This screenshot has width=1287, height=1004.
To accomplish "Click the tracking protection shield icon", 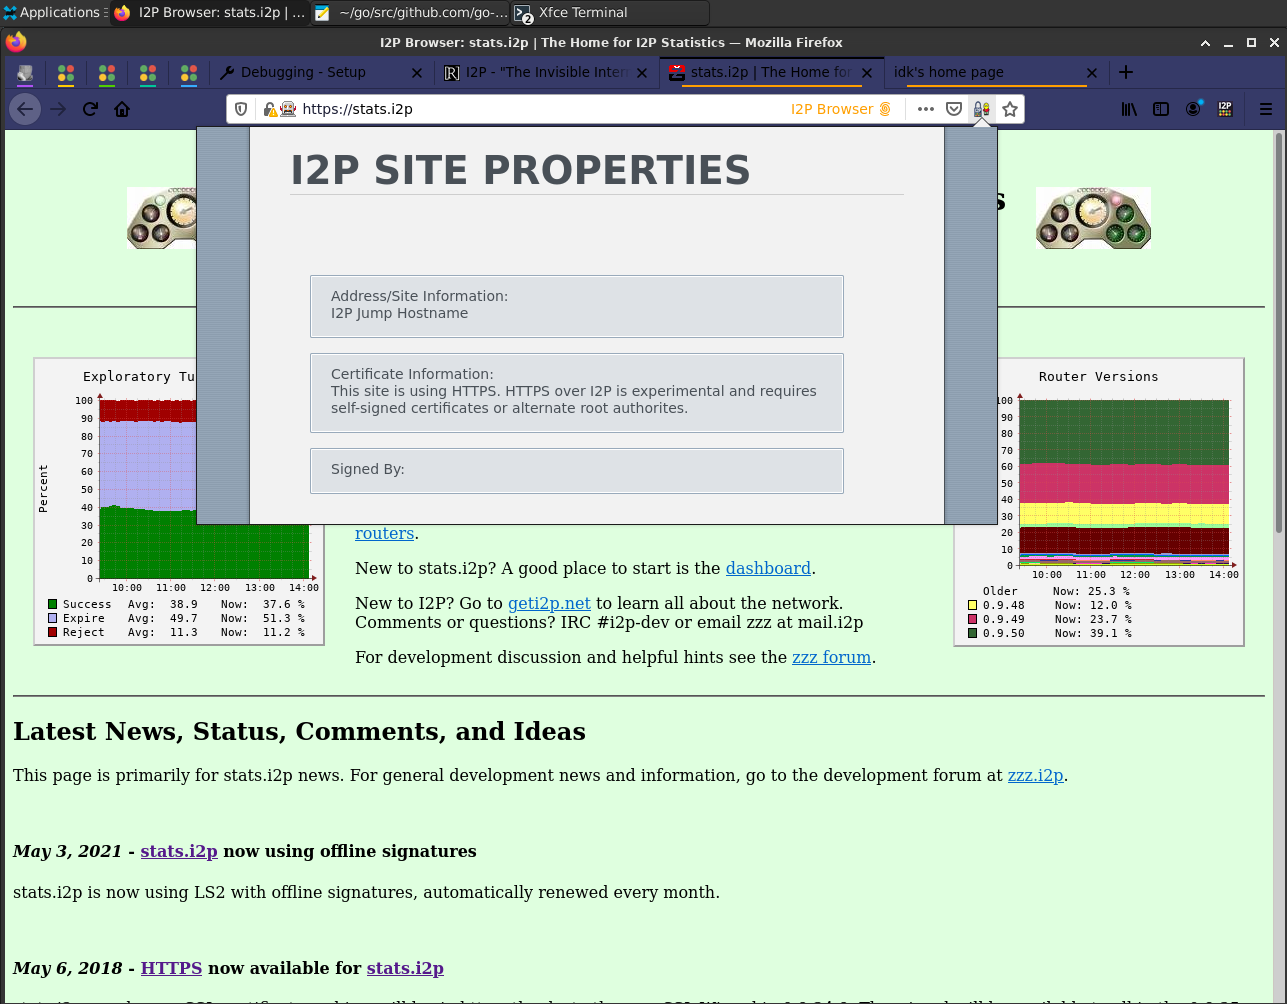I will pyautogui.click(x=240, y=108).
